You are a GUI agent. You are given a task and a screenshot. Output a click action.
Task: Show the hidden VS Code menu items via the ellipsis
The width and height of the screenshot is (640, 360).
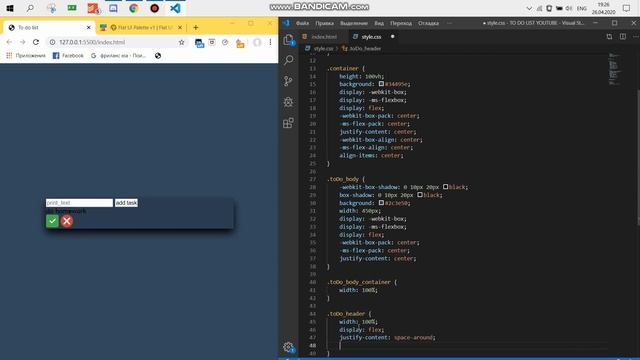449,23
